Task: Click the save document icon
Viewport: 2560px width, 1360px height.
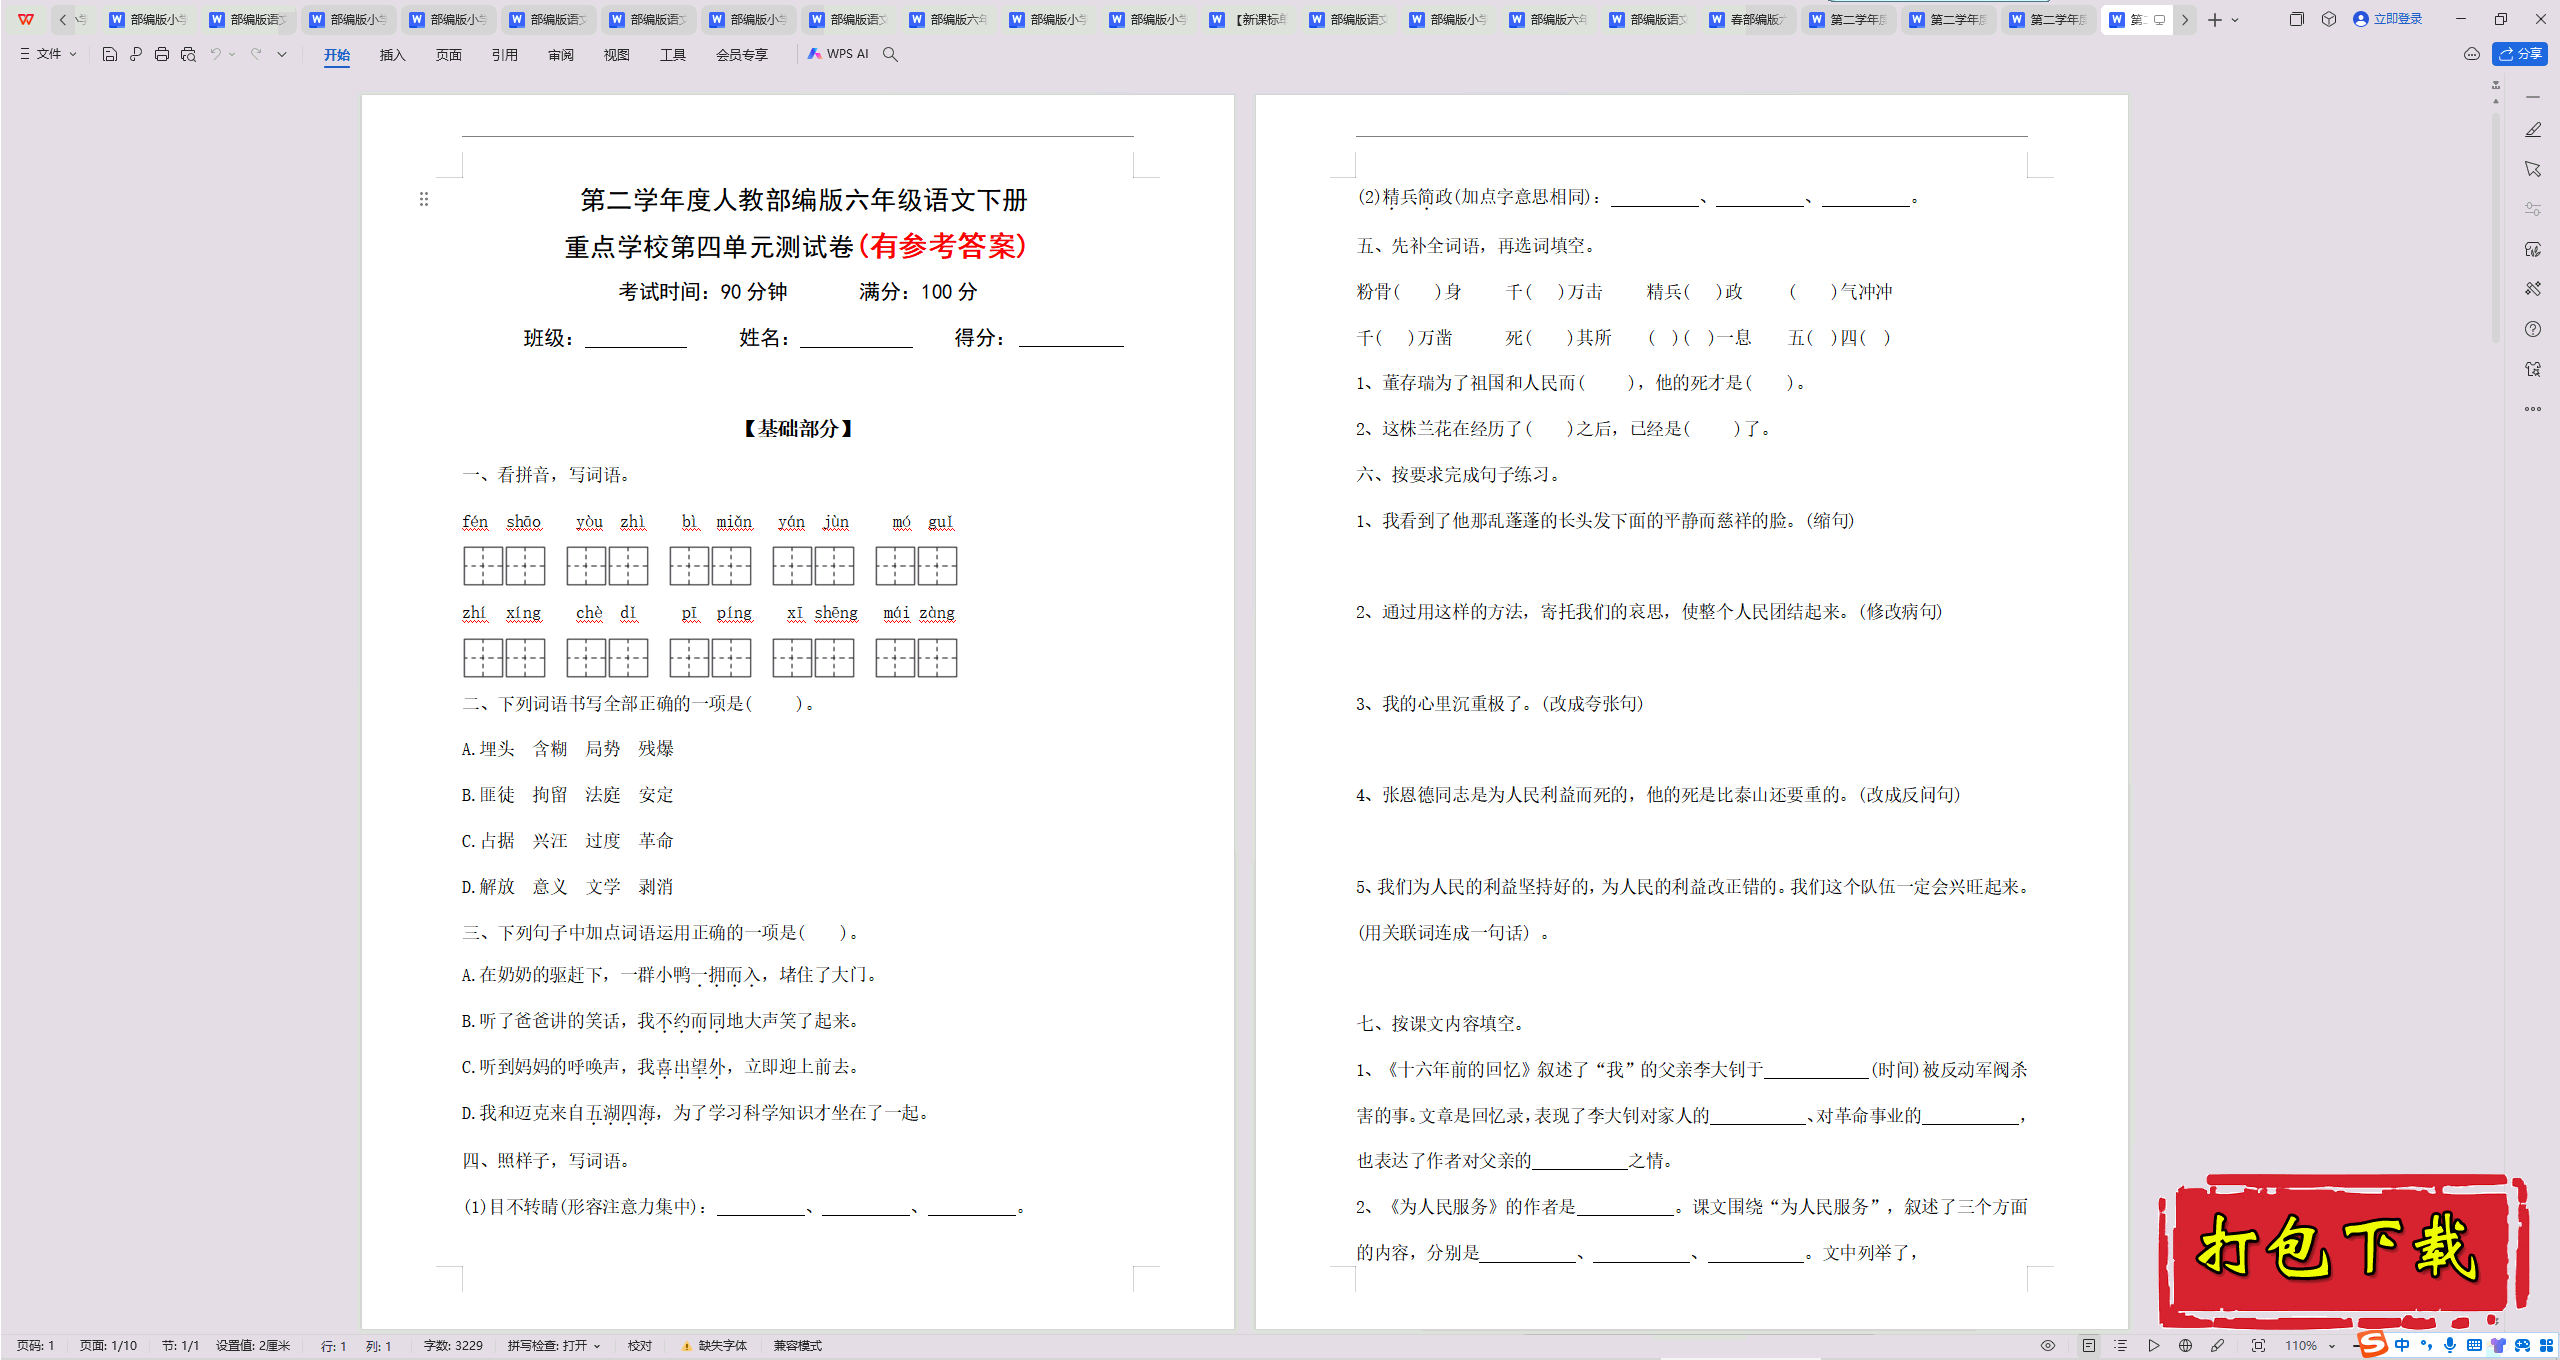Action: click(x=110, y=54)
